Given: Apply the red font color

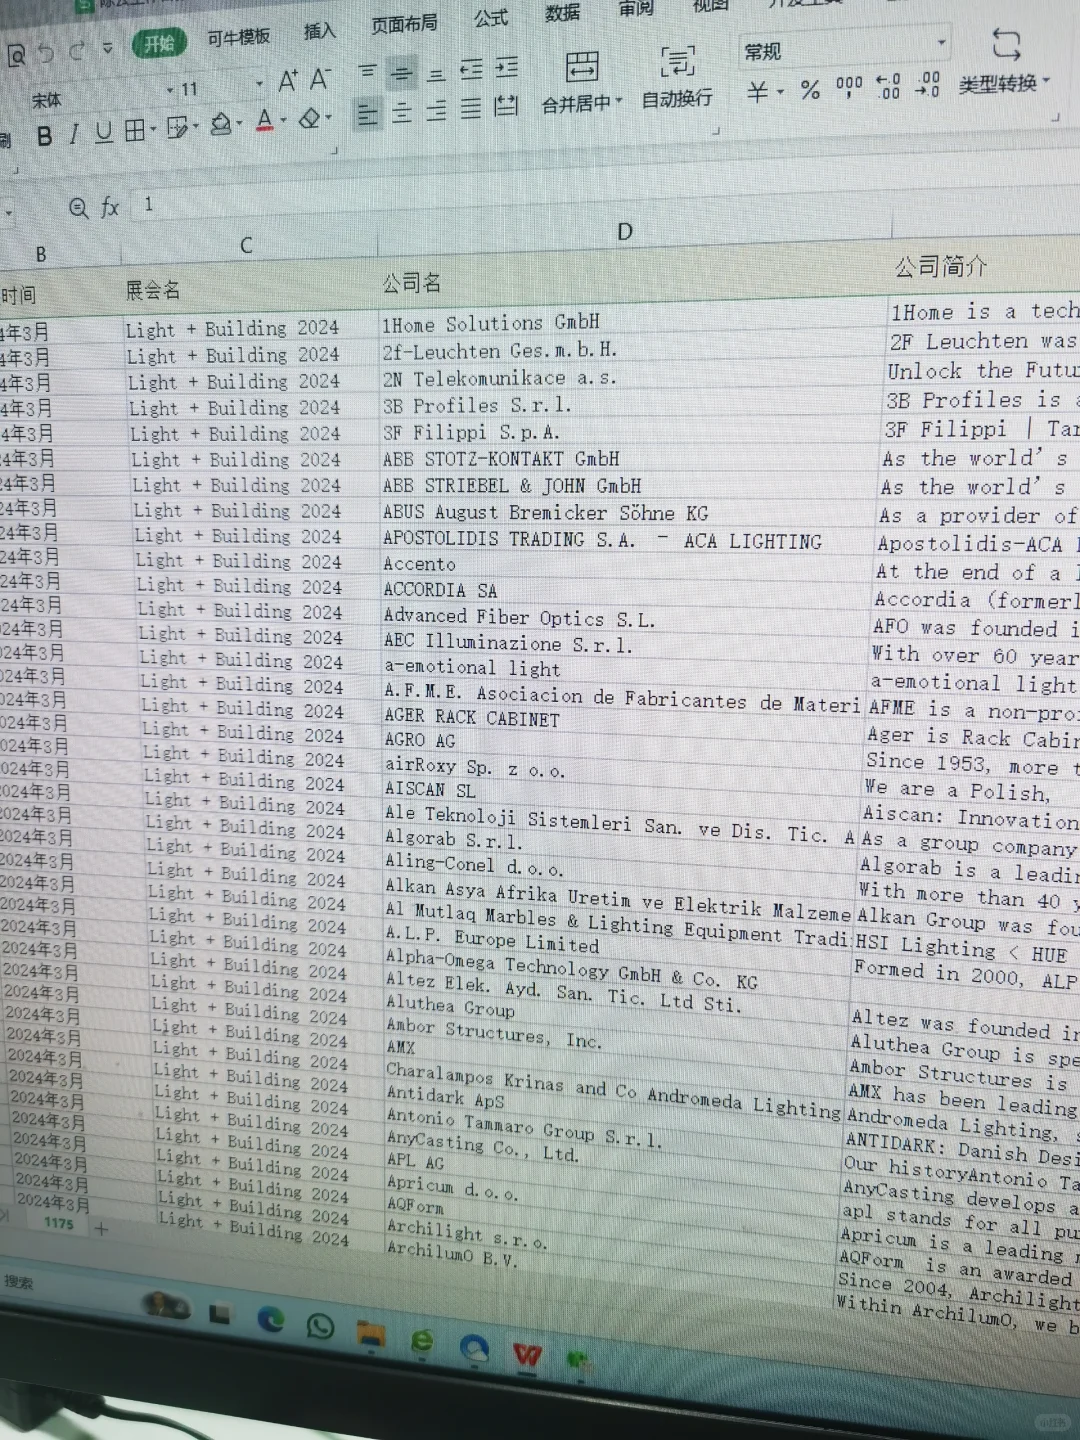Looking at the screenshot, I should [x=264, y=121].
